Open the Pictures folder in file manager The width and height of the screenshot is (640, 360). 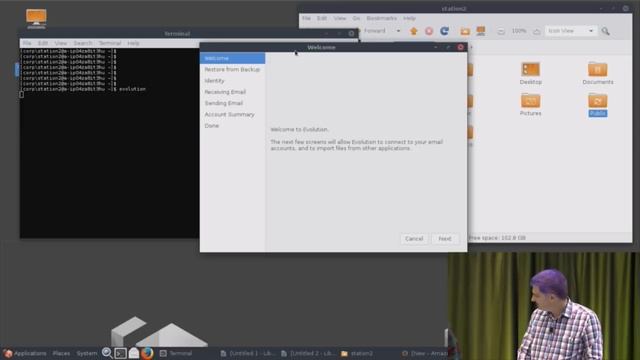[x=531, y=105]
